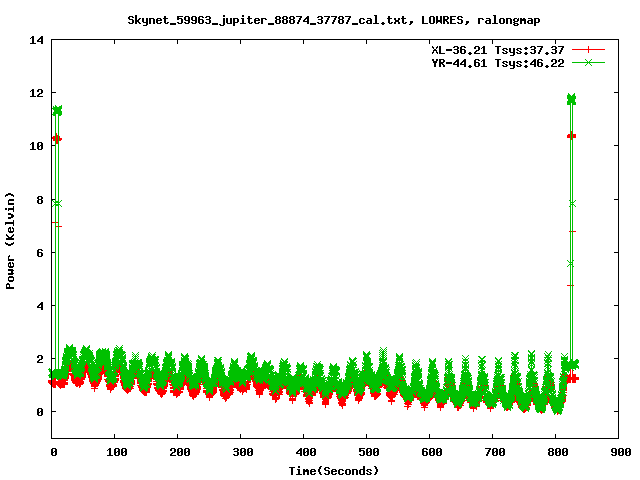Click the green calibration spike peak near 800 seconds
This screenshot has height=480, width=640.
click(571, 99)
